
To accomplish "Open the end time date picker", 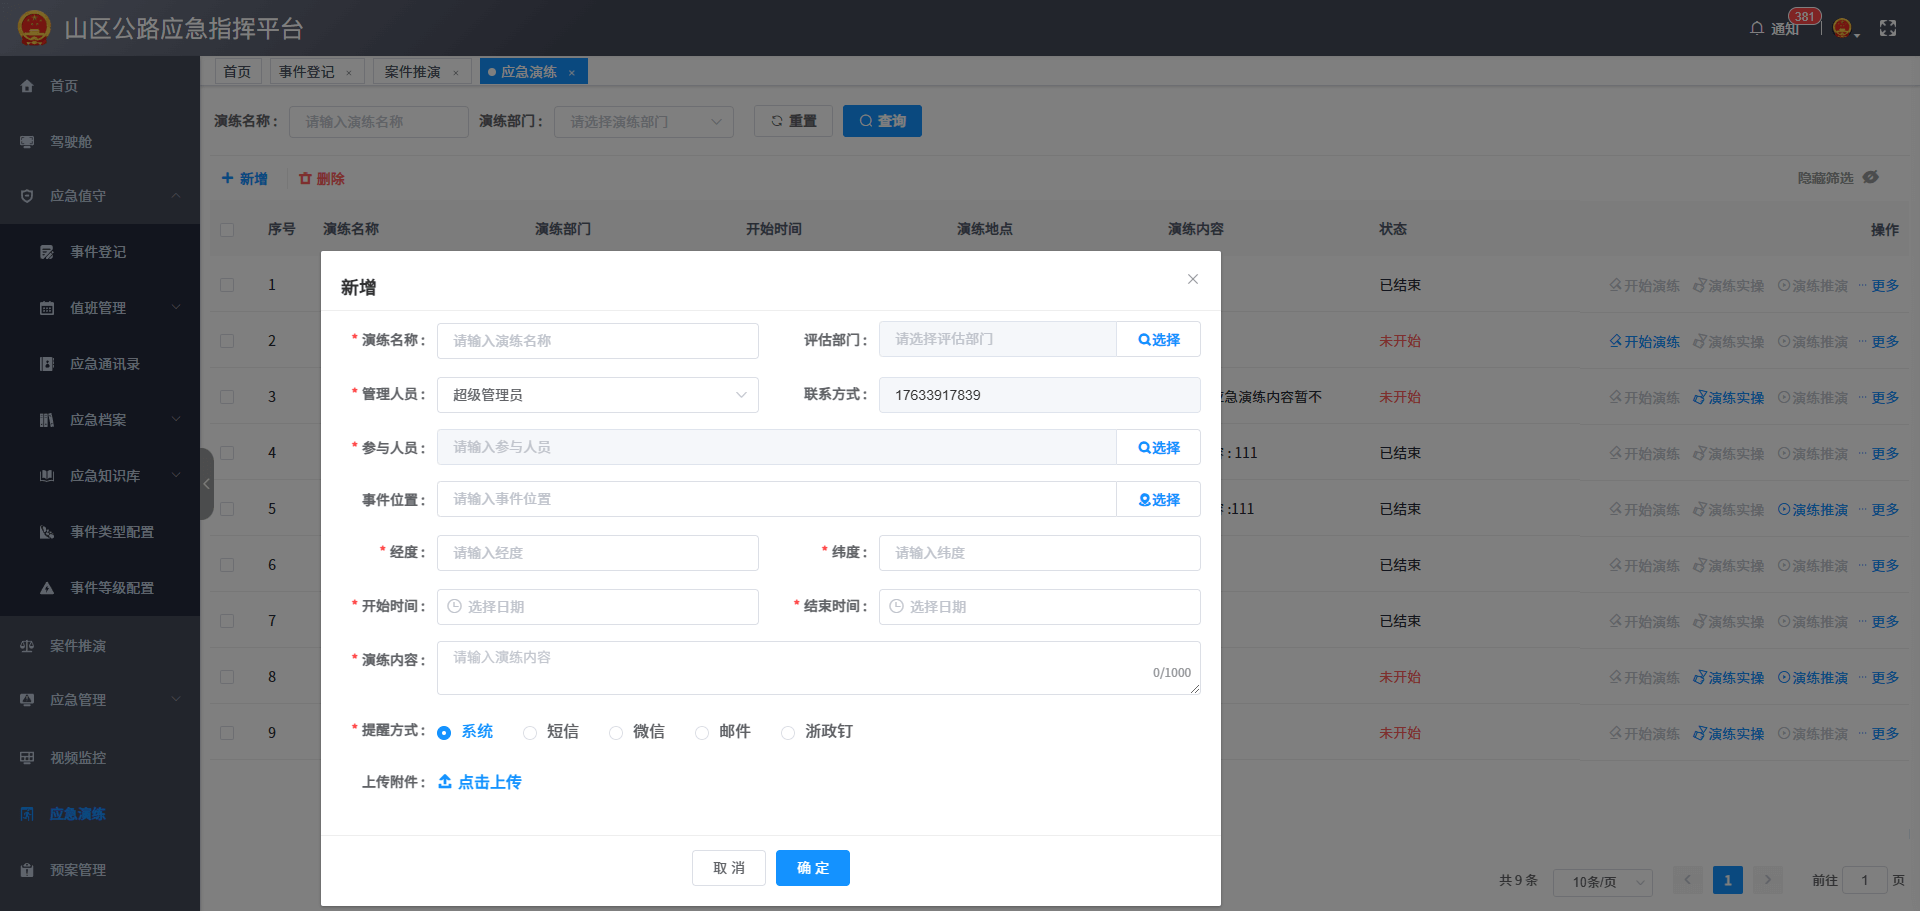I will (x=1039, y=607).
